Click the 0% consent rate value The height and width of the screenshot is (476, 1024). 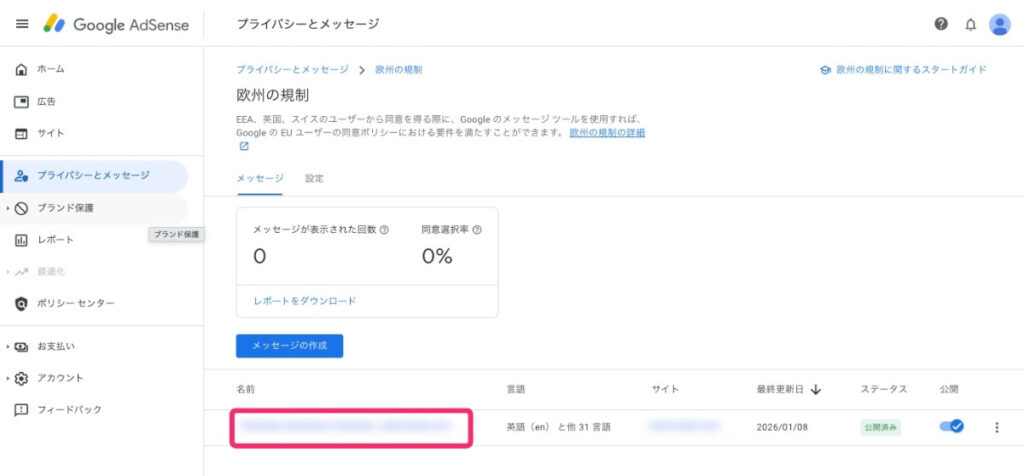[437, 257]
